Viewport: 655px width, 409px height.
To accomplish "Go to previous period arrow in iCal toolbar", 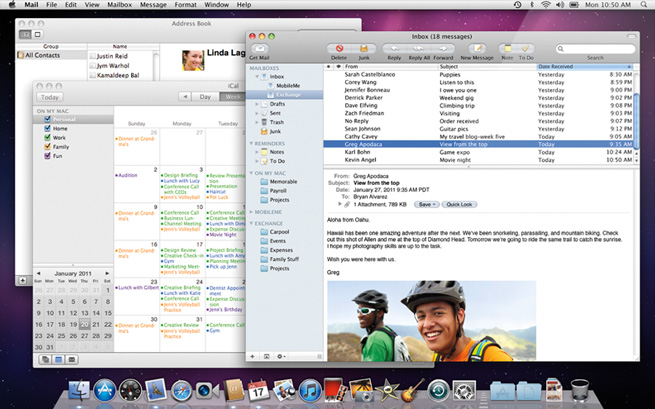I will 185,97.
